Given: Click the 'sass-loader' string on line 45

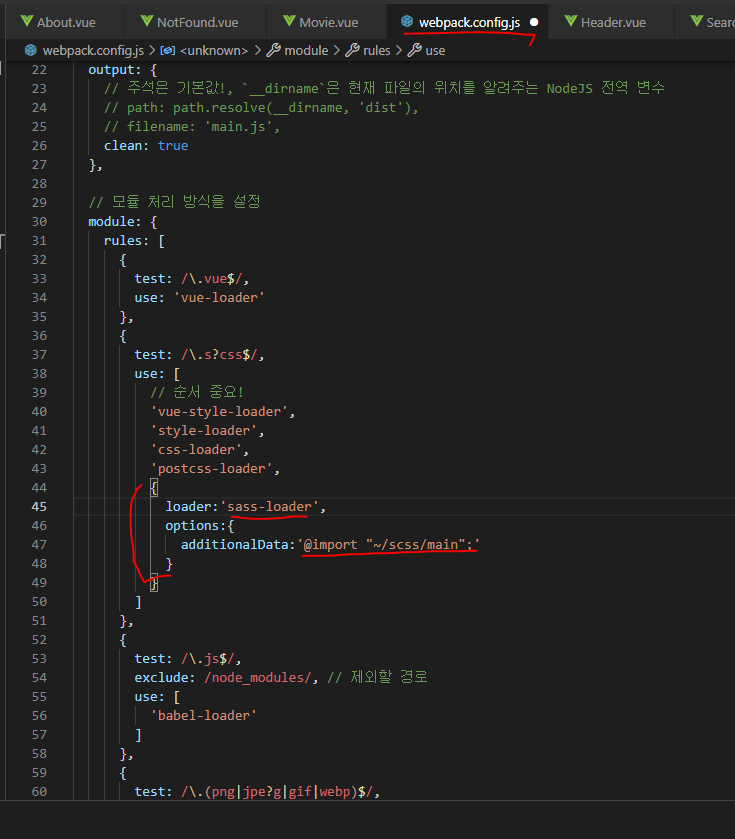Looking at the screenshot, I should pos(269,507).
